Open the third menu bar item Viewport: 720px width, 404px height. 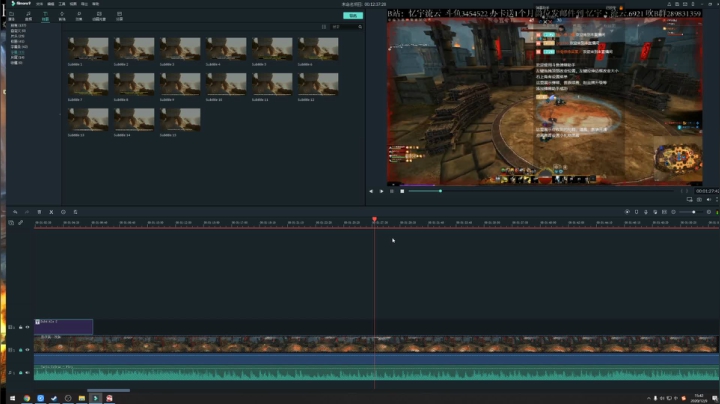[62, 4]
